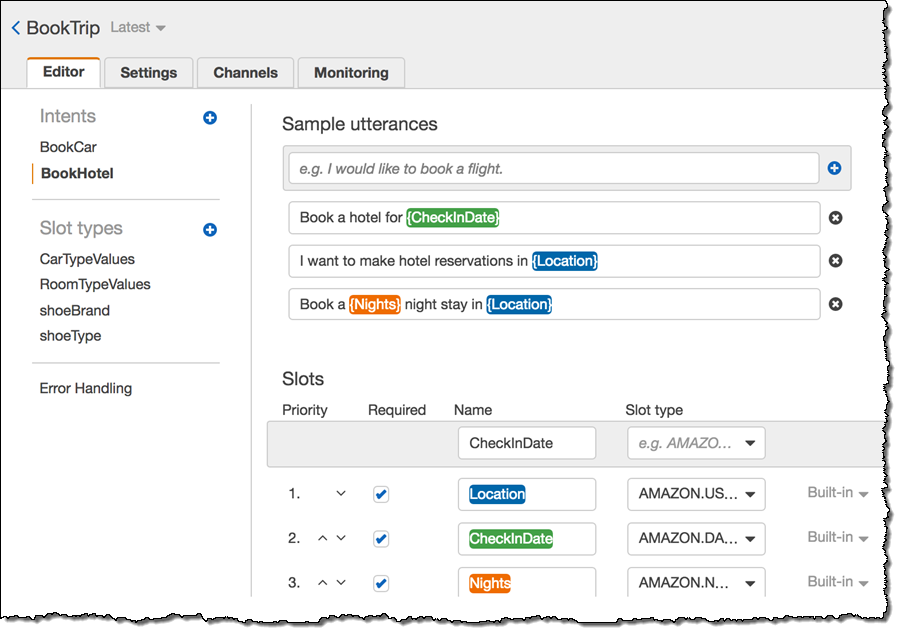This screenshot has width=900, height=633.
Task: Remove the "Book a hotel for" utterance
Action: (836, 218)
